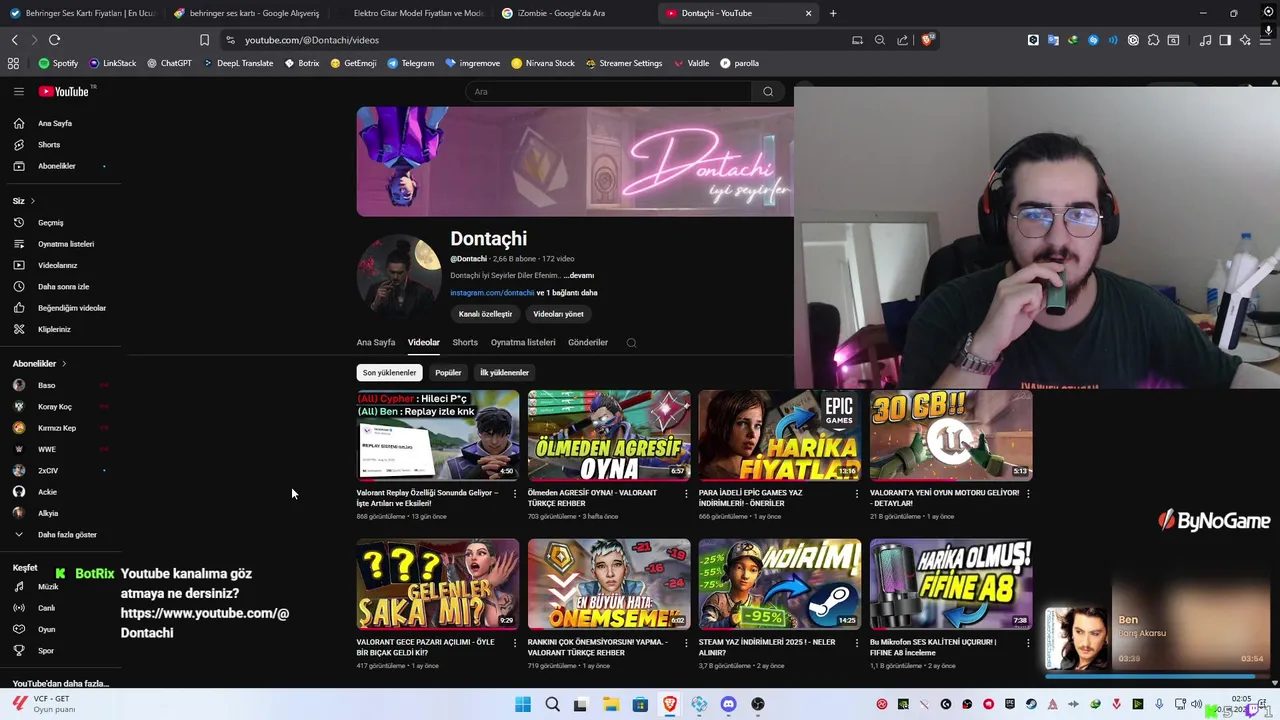Viewport: 1280px width, 720px height.
Task: Open the Valdle bookmark
Action: [692, 63]
